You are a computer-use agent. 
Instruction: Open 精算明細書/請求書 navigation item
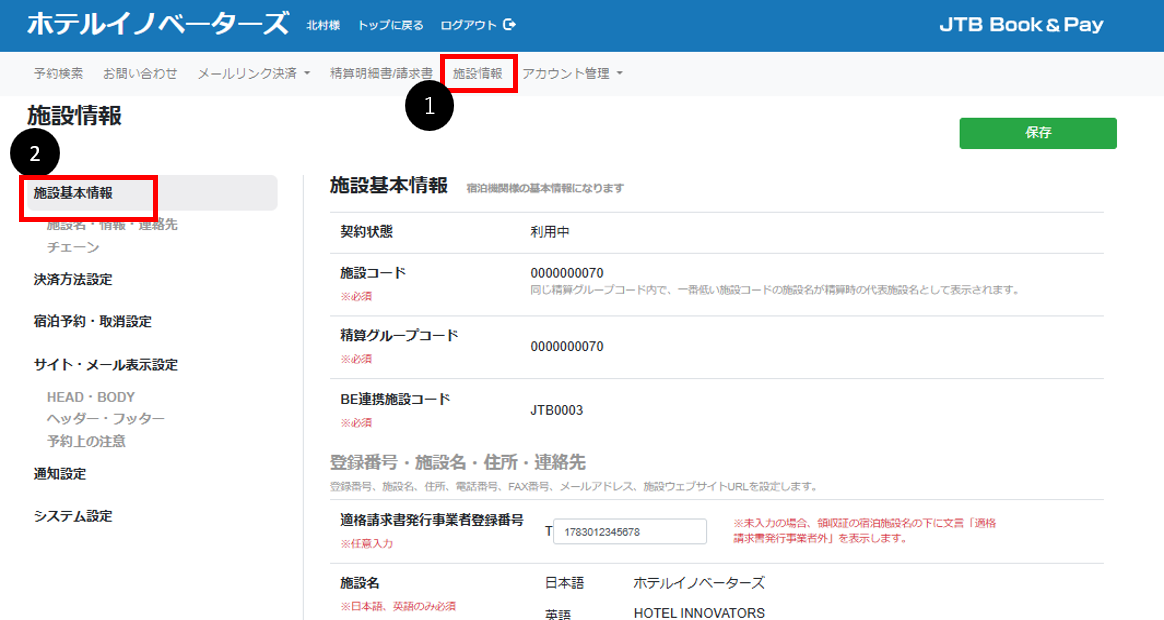pyautogui.click(x=381, y=74)
